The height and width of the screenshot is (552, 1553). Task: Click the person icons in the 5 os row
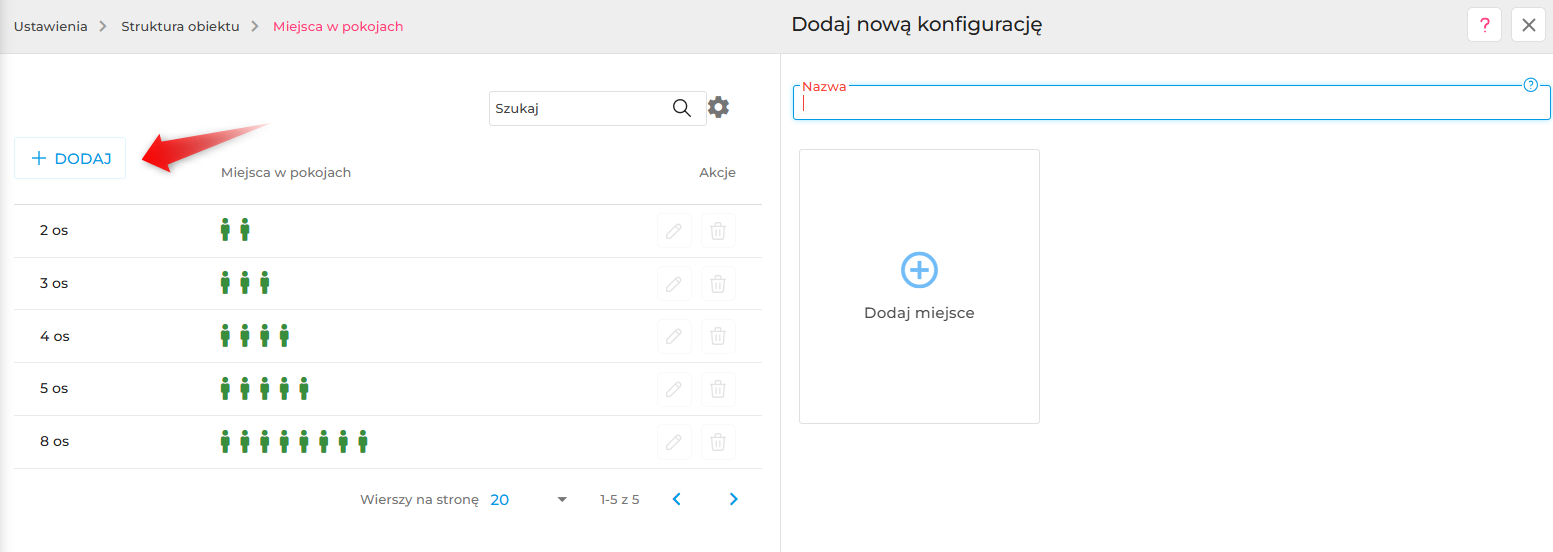(x=265, y=388)
